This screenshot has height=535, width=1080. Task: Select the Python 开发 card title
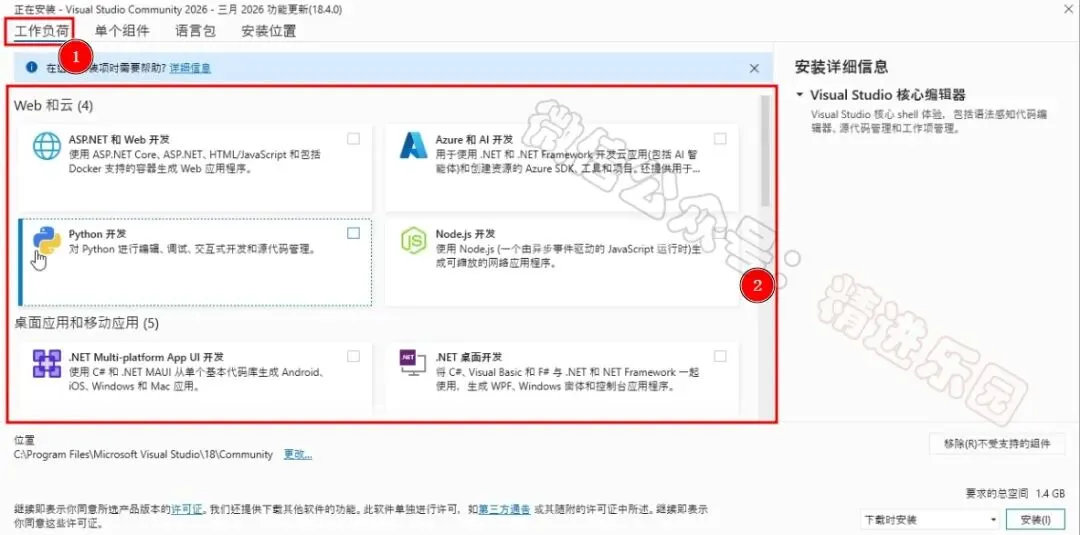tap(97, 234)
